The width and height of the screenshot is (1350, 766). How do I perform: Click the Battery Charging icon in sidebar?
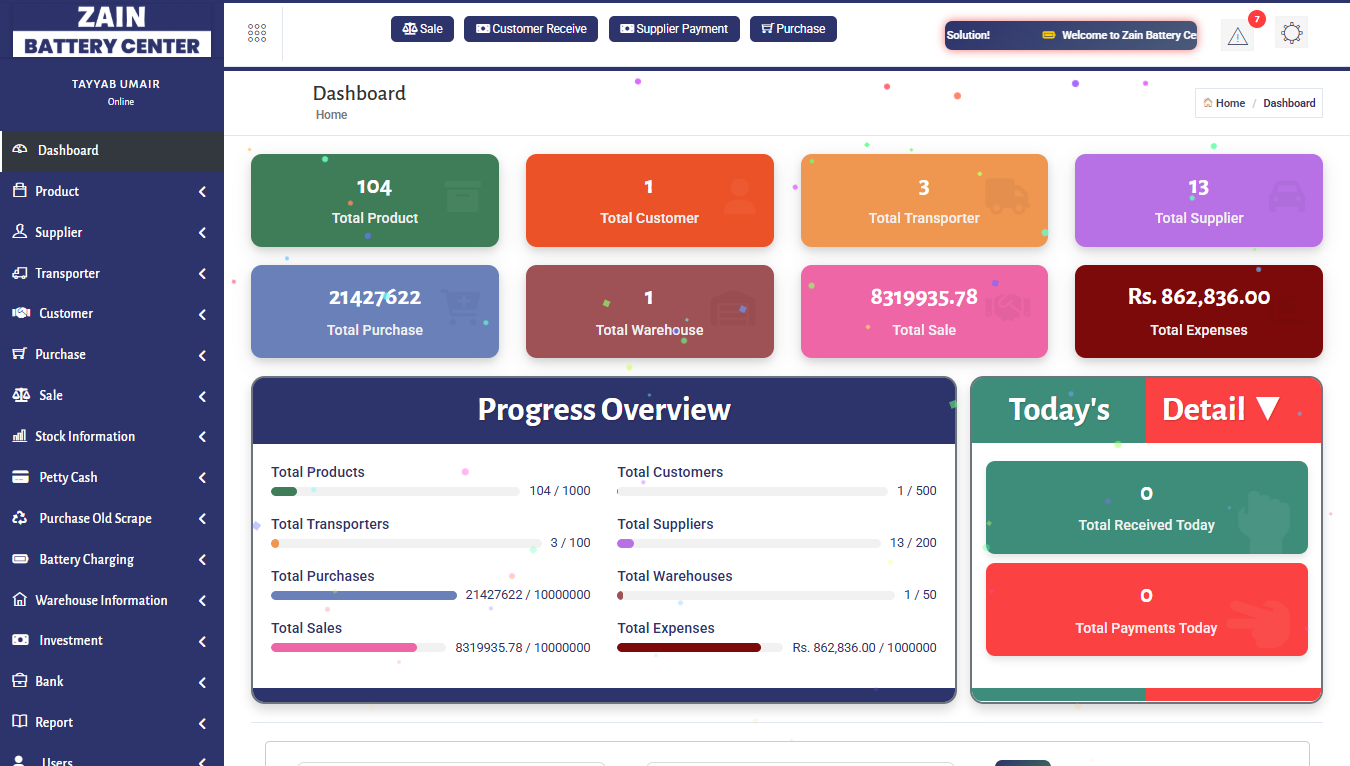coord(20,559)
